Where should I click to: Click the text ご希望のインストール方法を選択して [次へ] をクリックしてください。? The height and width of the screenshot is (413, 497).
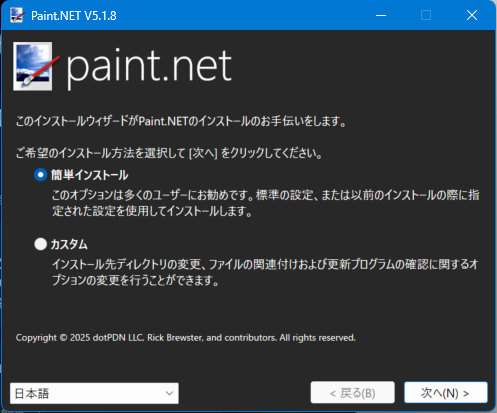[x=169, y=153]
